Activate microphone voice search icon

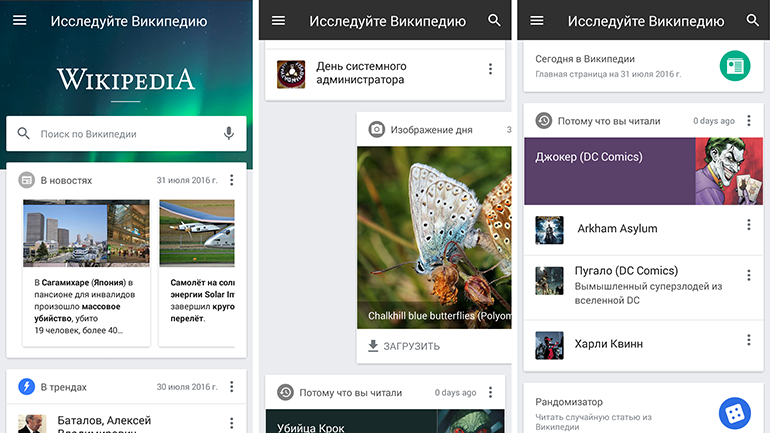point(228,133)
